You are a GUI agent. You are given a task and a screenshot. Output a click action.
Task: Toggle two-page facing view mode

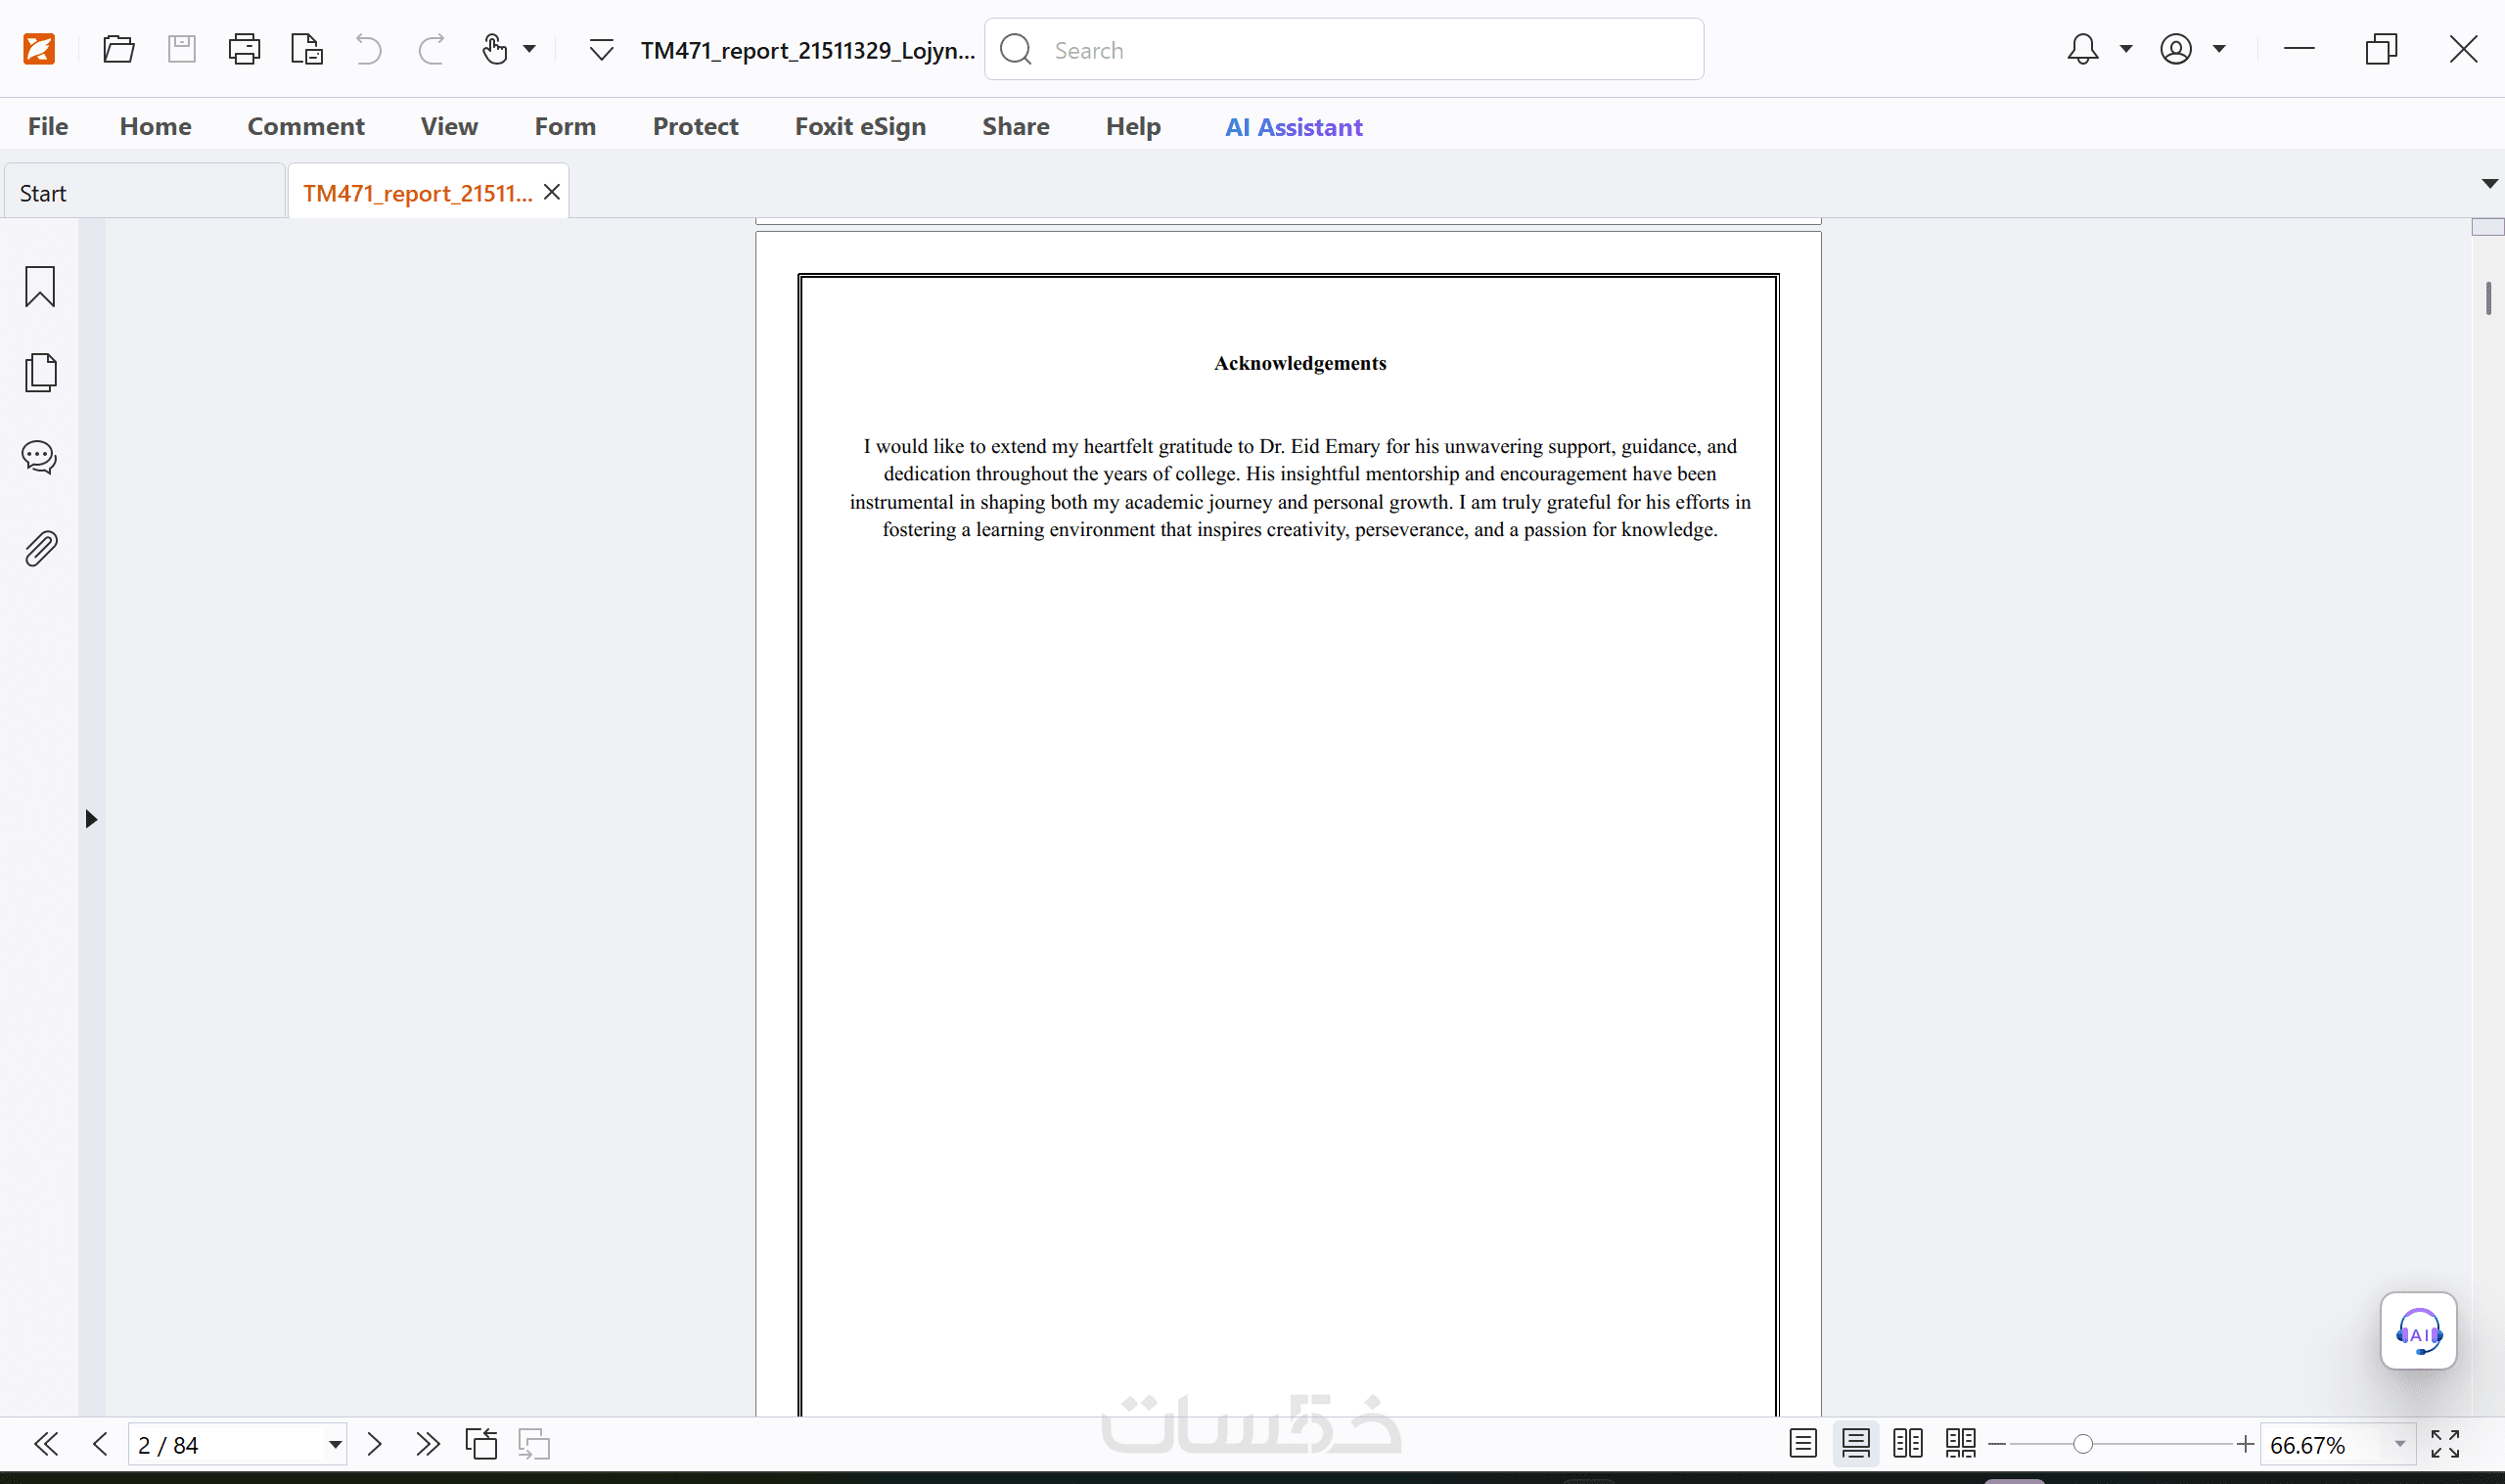coord(1908,1444)
